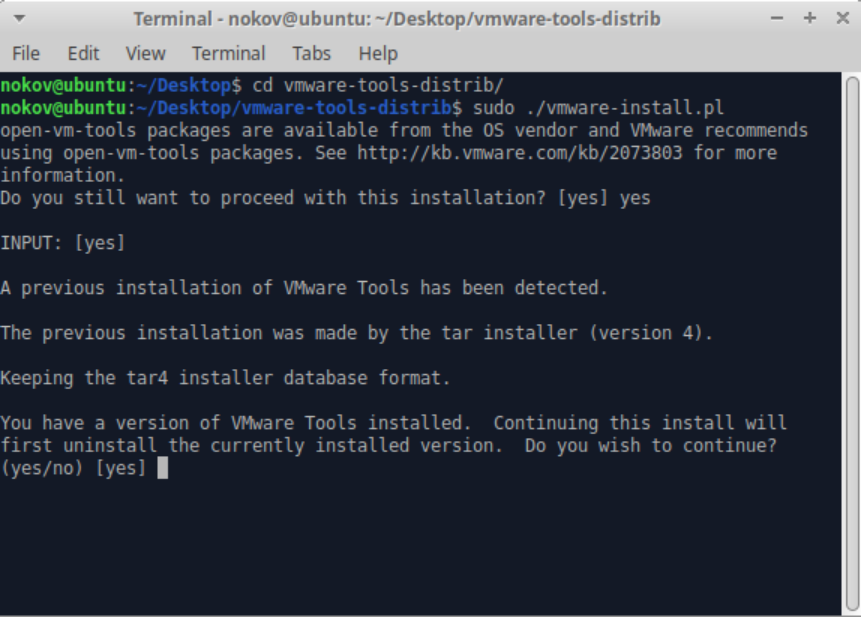Open the window menu arrow in title bar

point(19,19)
